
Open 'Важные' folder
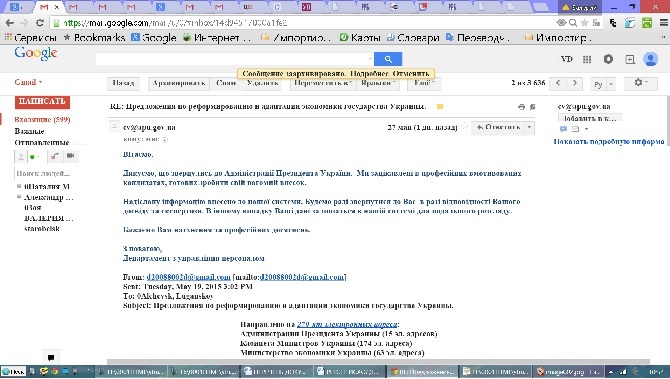point(29,131)
